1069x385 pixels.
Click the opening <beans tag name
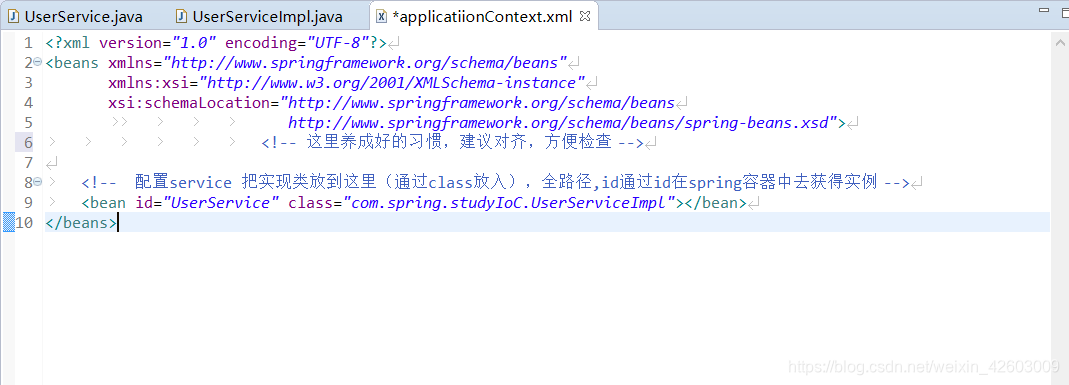point(72,63)
